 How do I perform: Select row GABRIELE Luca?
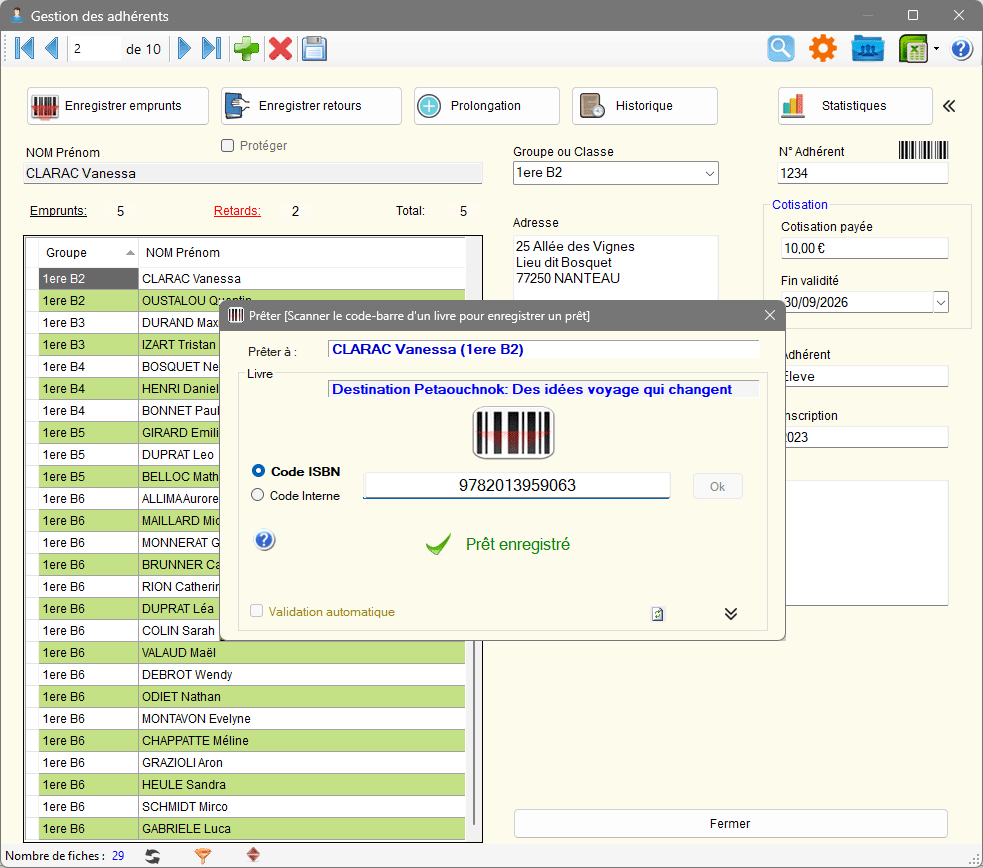pos(252,828)
